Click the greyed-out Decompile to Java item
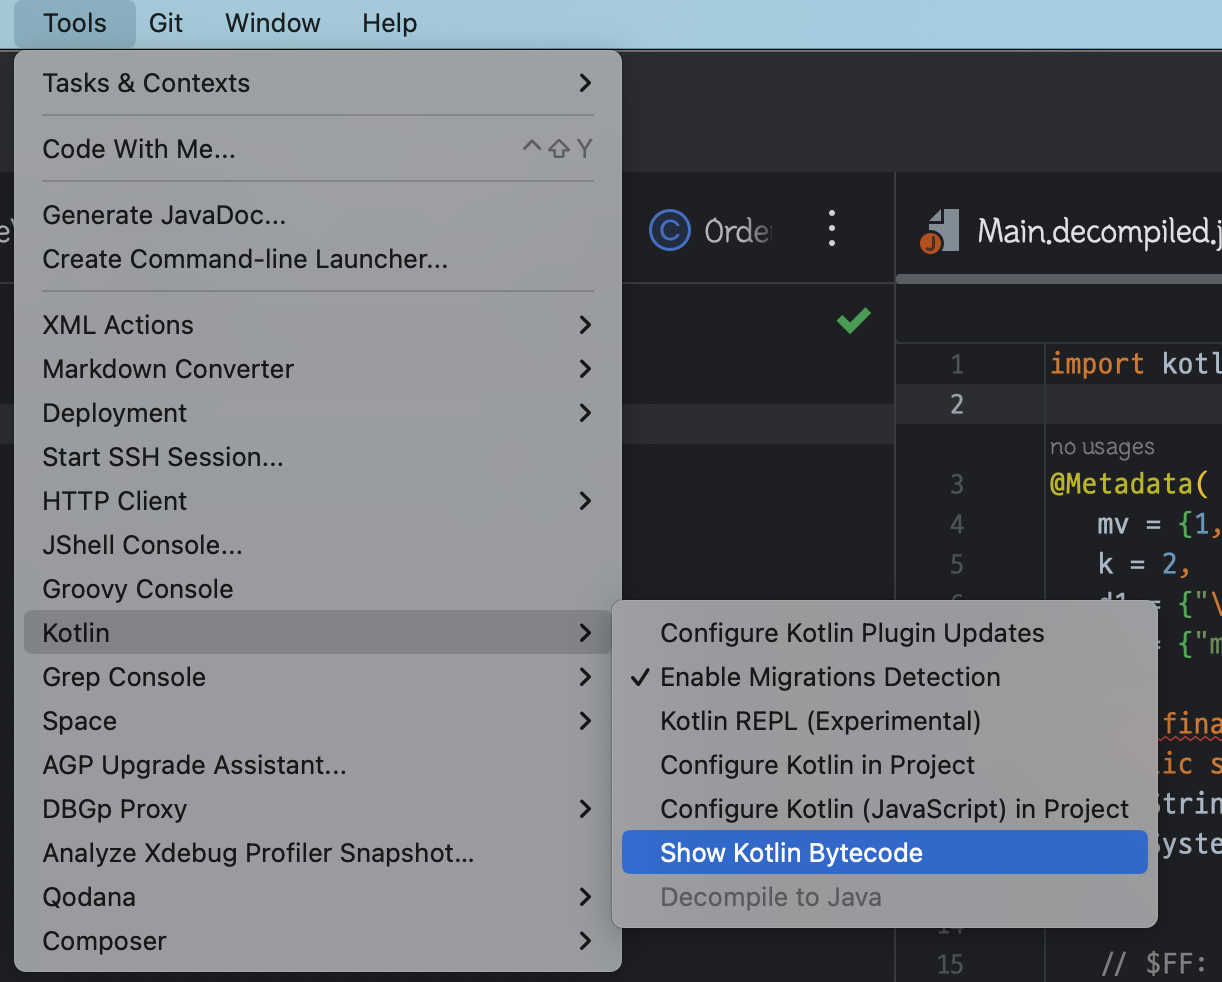This screenshot has height=982, width=1222. [885, 897]
